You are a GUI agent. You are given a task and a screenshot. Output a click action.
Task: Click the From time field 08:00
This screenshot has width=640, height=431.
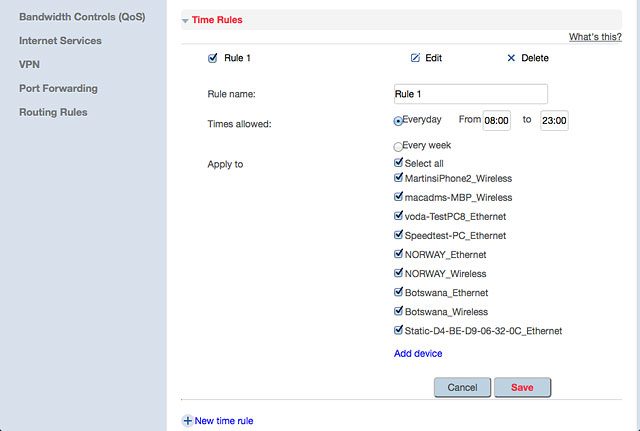tap(496, 120)
